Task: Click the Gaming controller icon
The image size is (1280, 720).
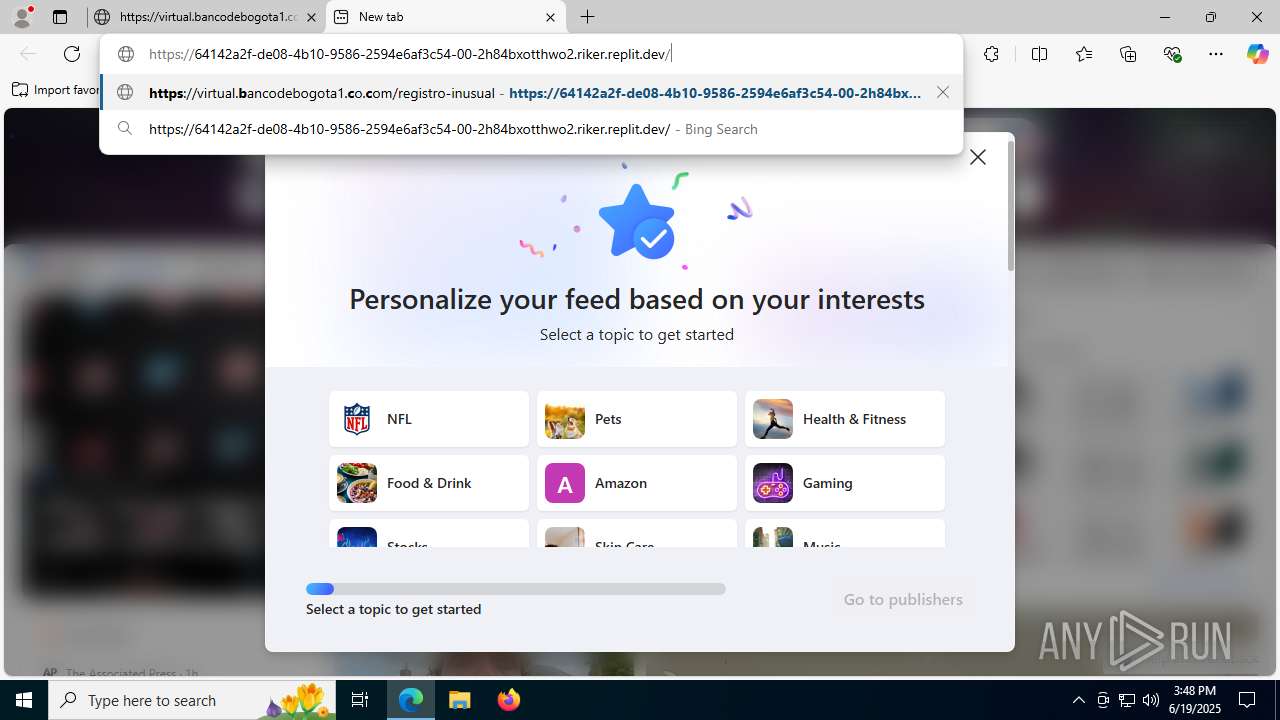Action: 773,483
